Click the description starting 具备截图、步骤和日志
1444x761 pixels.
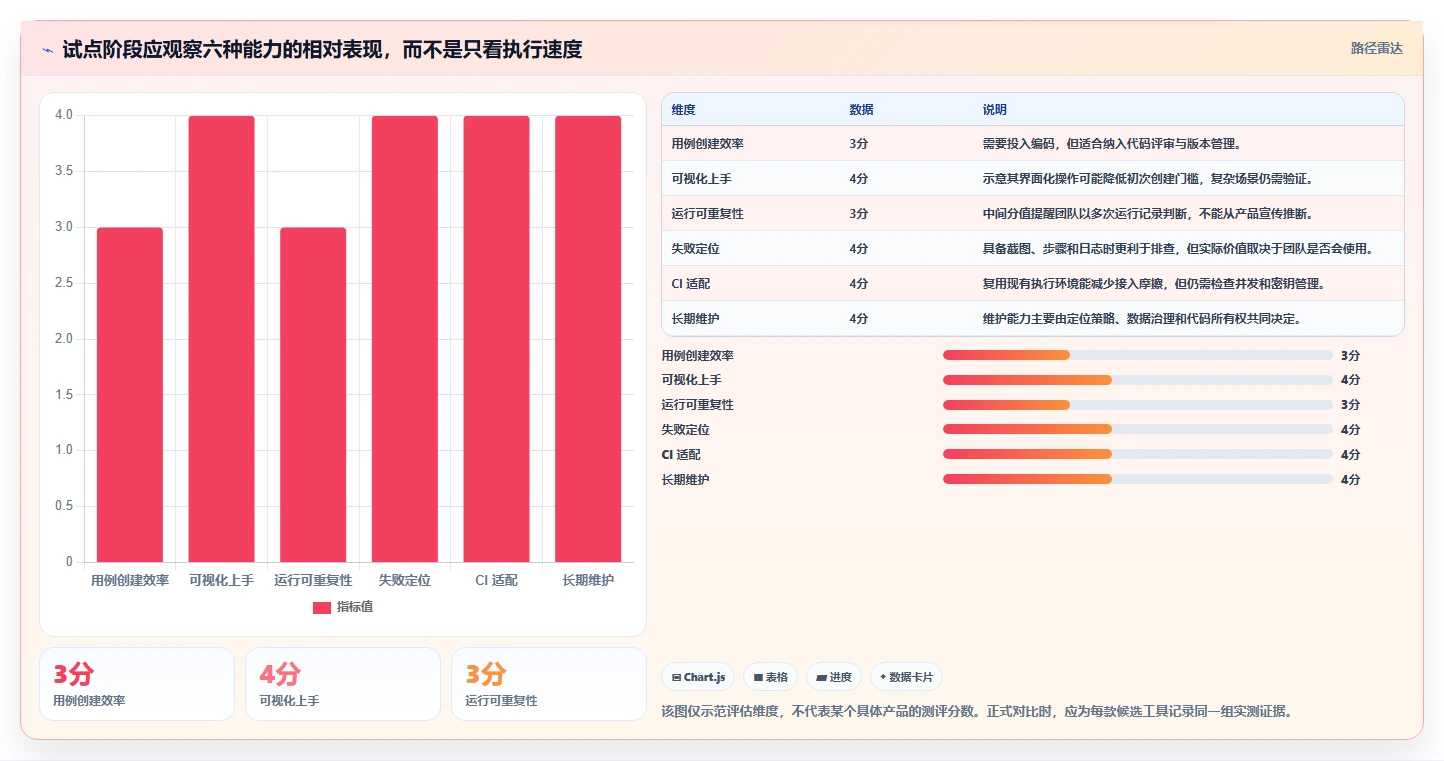[1178, 249]
